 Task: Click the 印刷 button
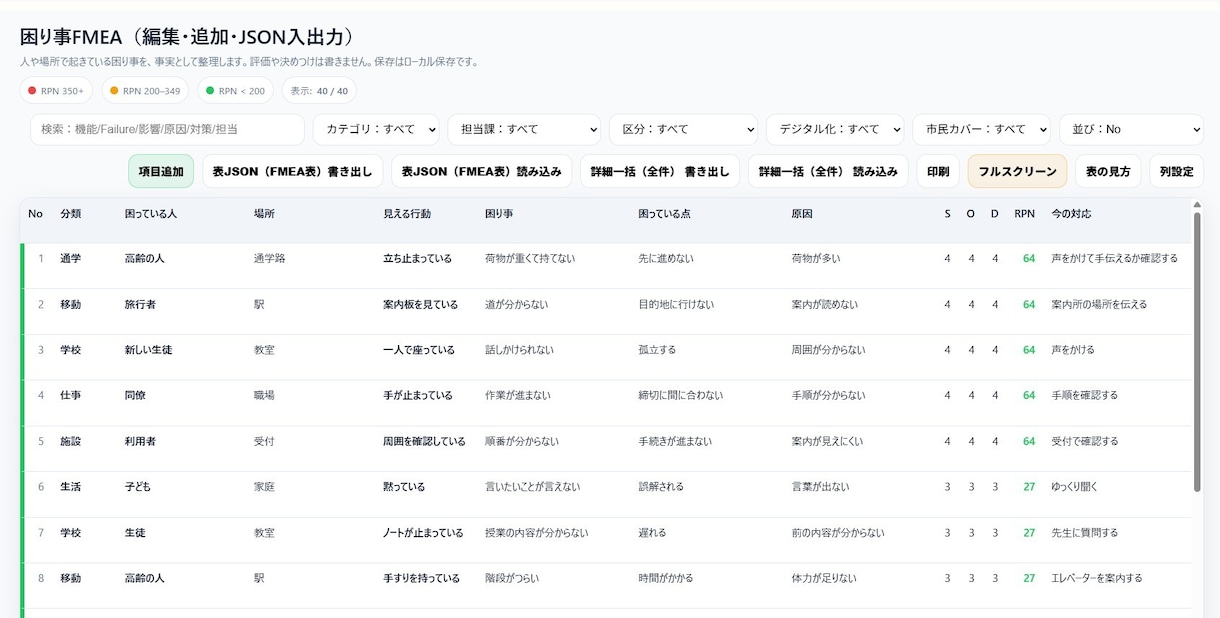(x=938, y=171)
